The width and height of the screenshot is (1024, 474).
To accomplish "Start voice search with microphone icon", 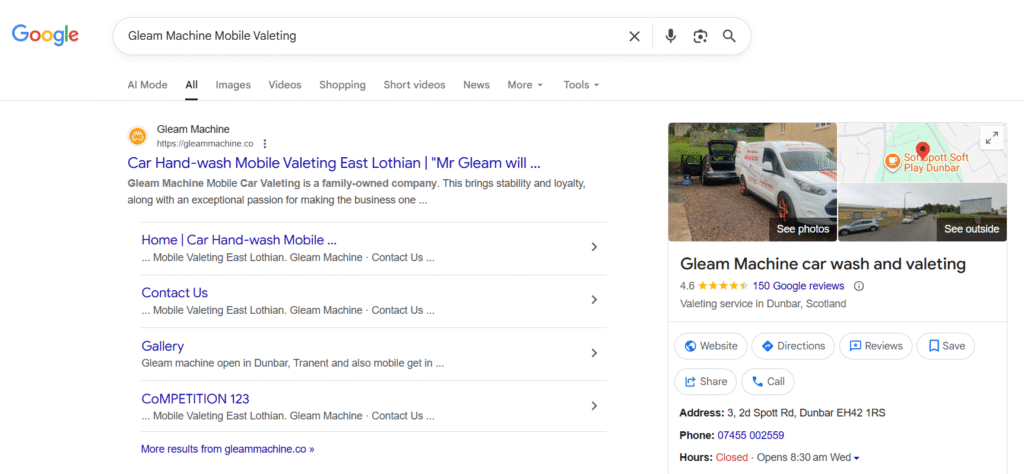I will point(670,36).
